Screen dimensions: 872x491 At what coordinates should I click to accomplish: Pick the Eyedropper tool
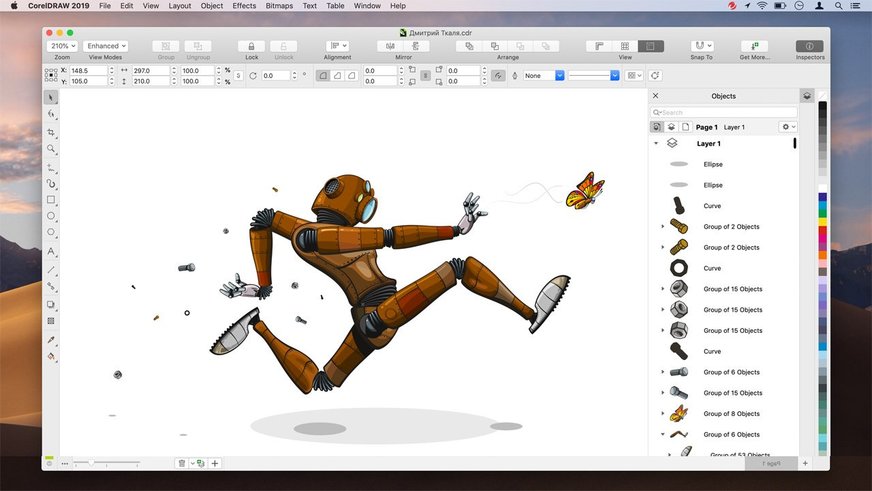(51, 340)
